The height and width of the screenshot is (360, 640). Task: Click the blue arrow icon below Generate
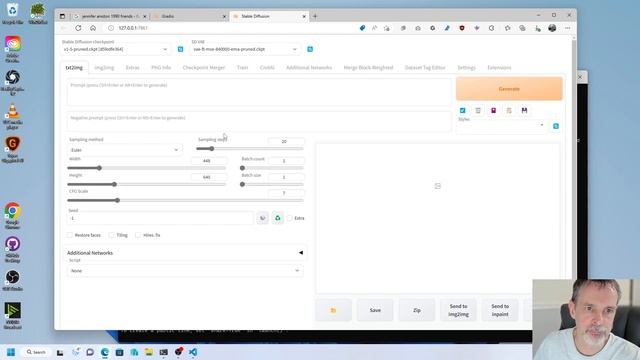tap(462, 110)
